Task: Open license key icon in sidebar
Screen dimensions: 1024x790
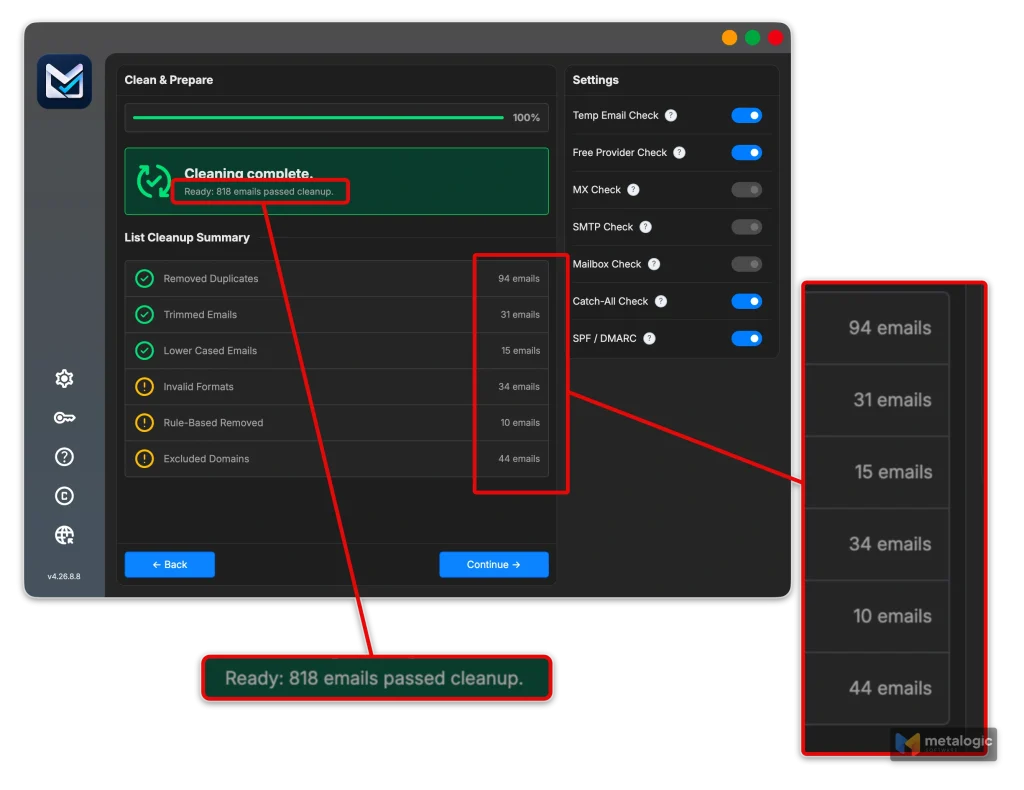Action: click(x=64, y=418)
